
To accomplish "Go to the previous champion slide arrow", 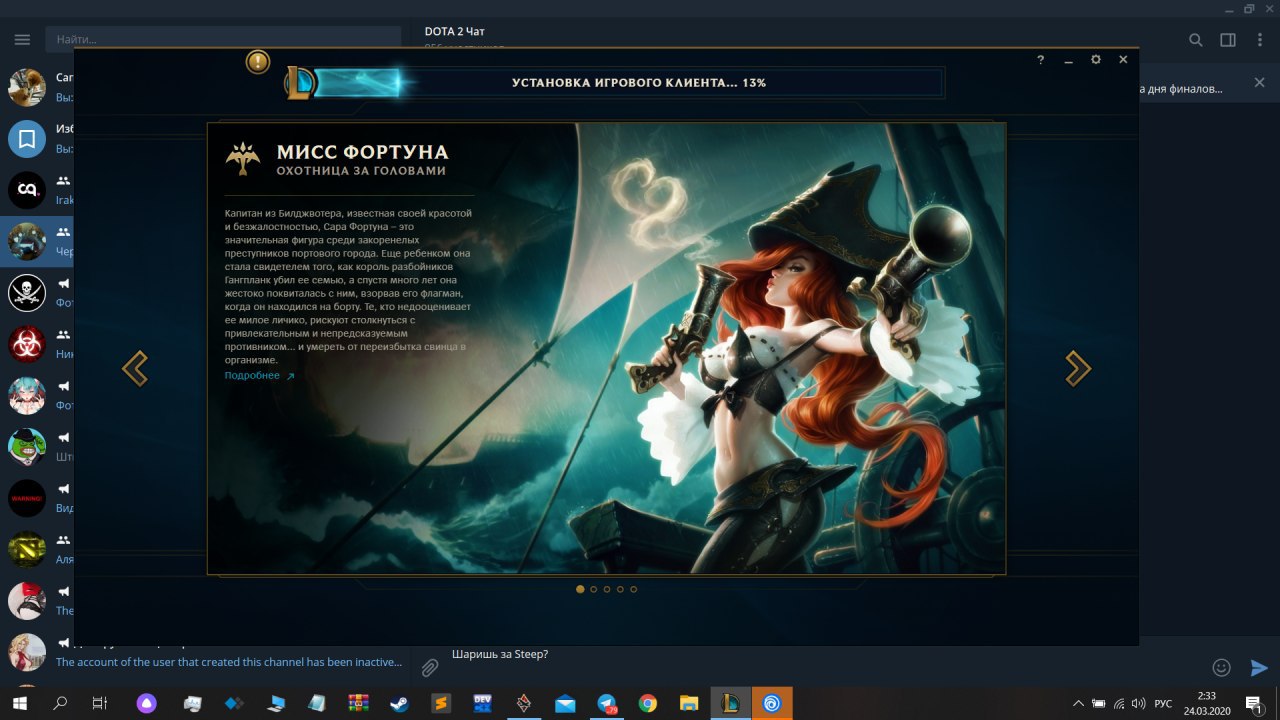I will tap(135, 369).
